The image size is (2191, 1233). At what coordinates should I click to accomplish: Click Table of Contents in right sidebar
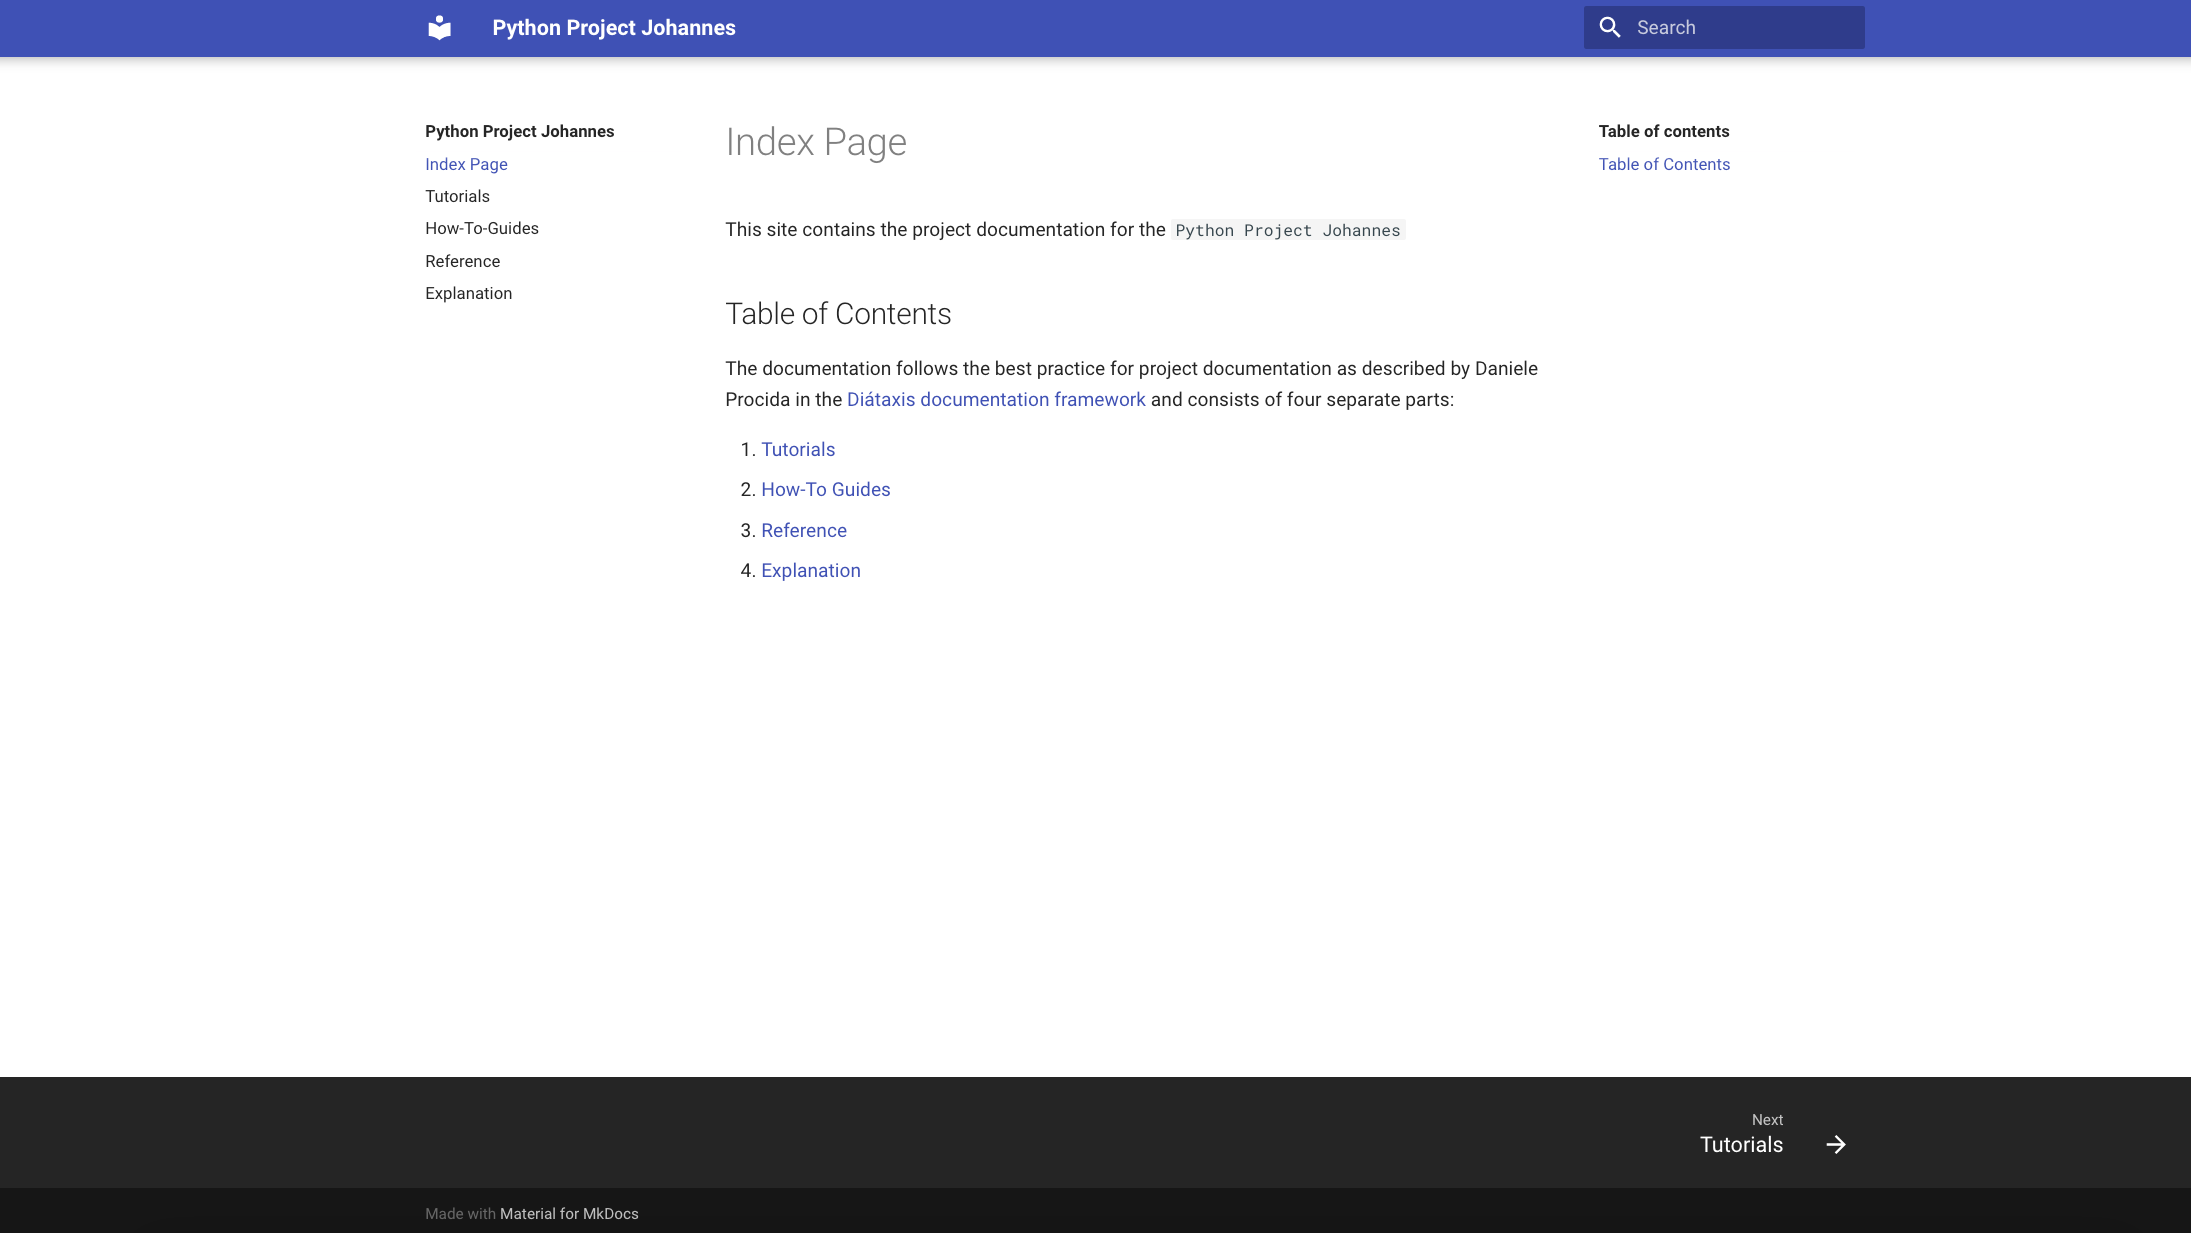(1664, 164)
